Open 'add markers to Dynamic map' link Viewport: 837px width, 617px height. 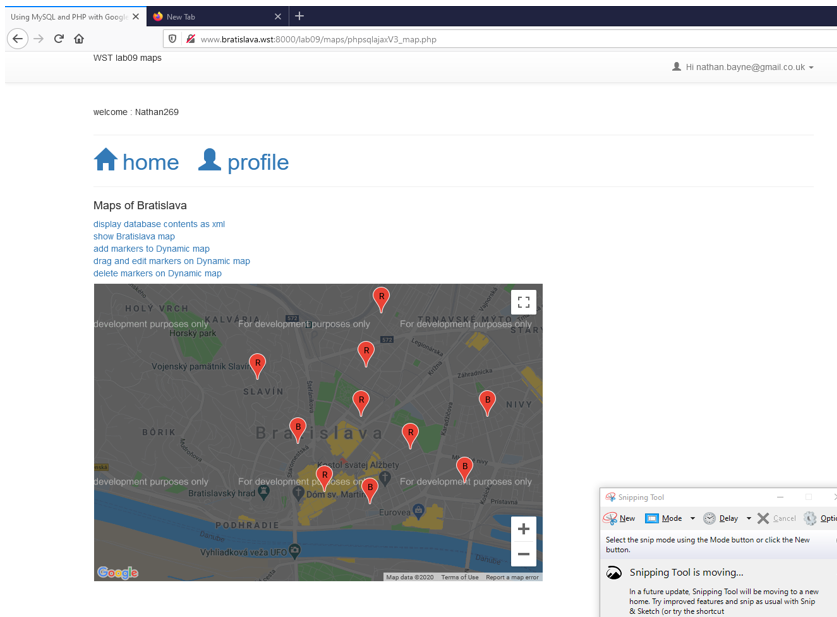(x=151, y=248)
